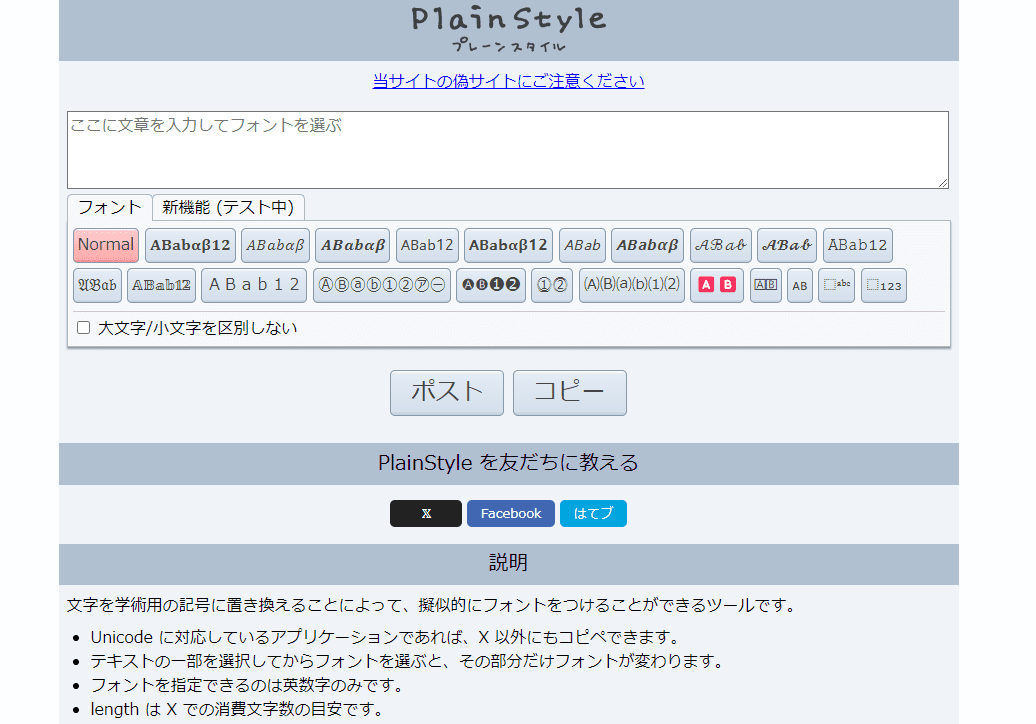Share via はてブ button

pyautogui.click(x=593, y=513)
